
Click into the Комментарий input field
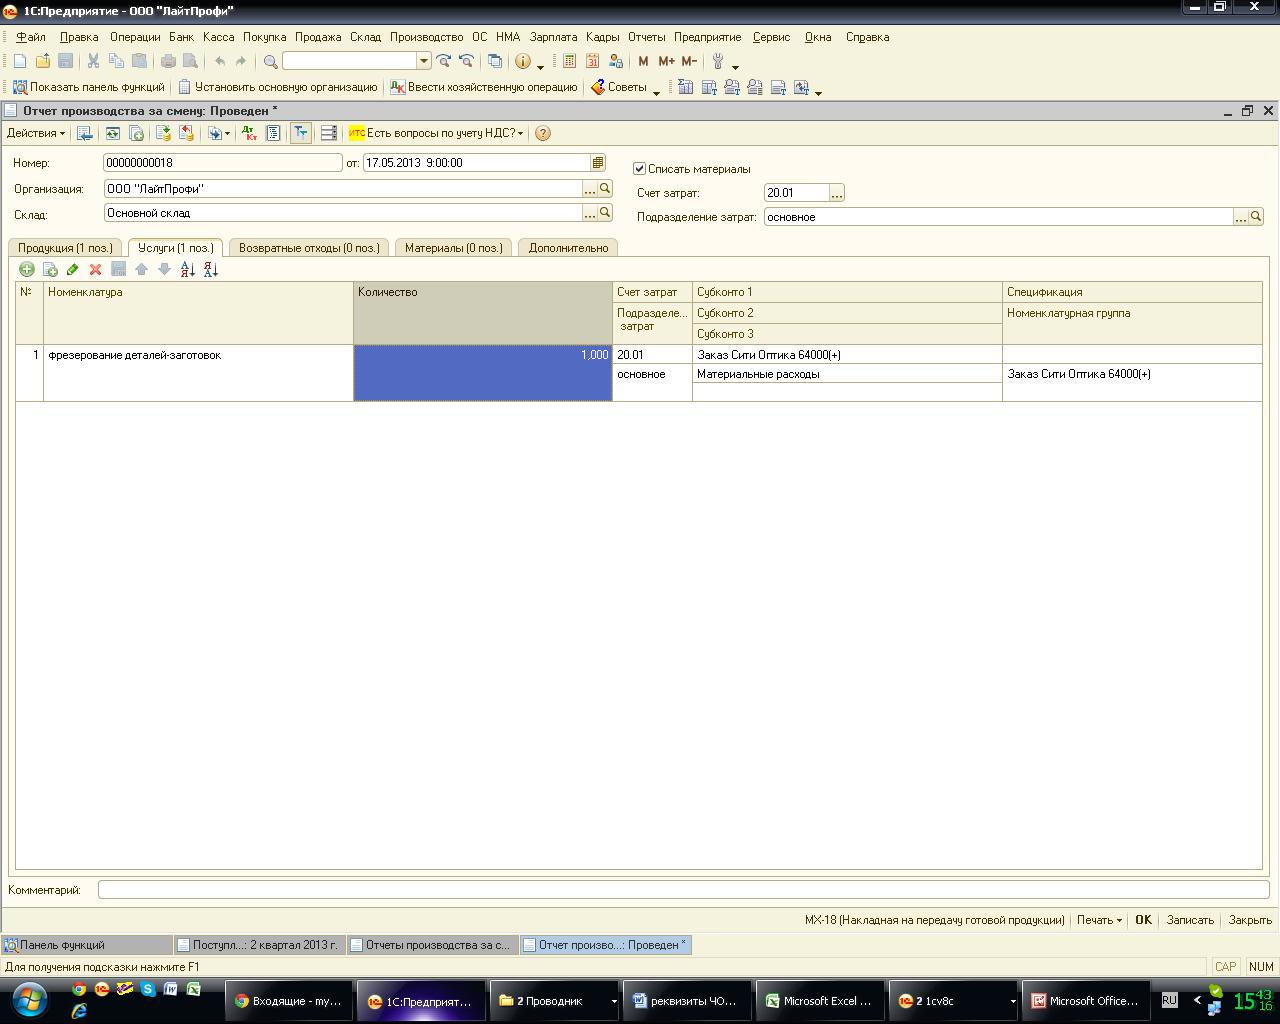point(683,890)
